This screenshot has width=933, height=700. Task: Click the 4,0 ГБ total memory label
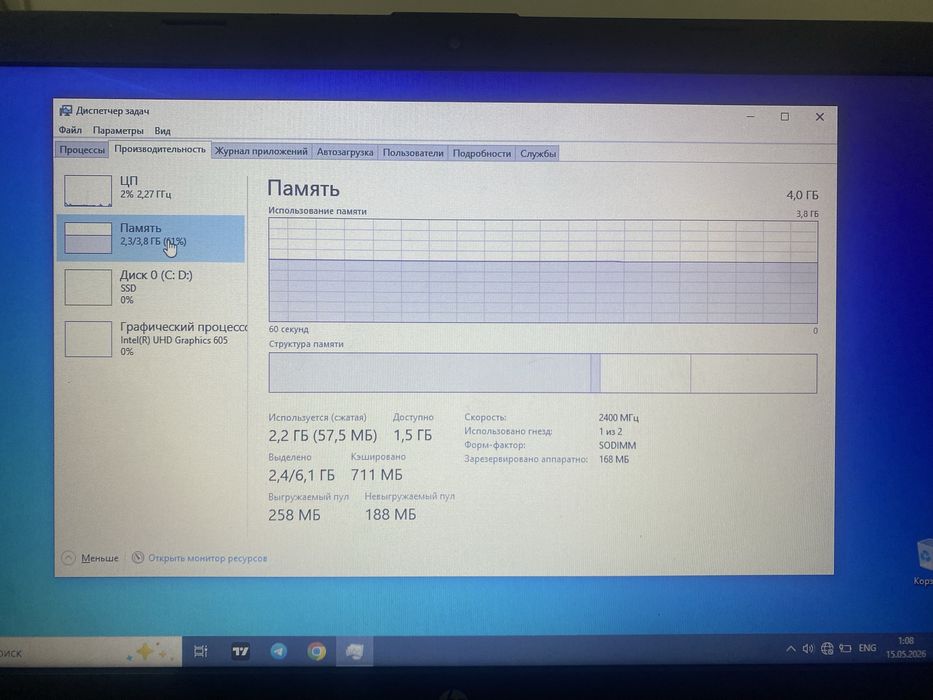click(802, 195)
